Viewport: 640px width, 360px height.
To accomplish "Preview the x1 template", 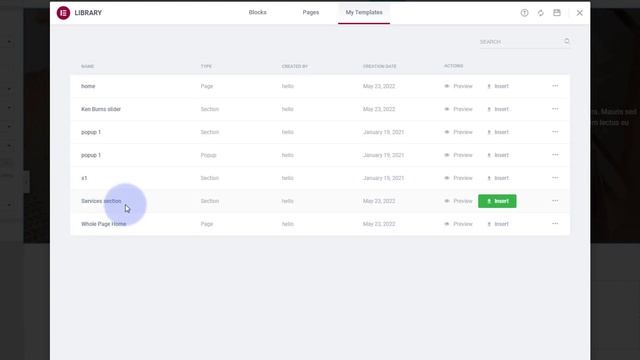I will pos(458,178).
